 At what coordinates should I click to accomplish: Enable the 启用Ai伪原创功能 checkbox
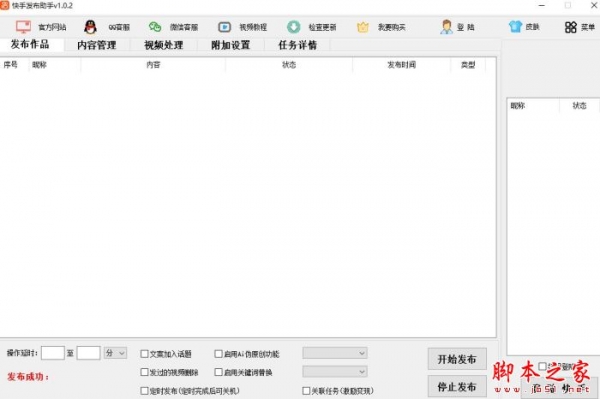coord(218,354)
